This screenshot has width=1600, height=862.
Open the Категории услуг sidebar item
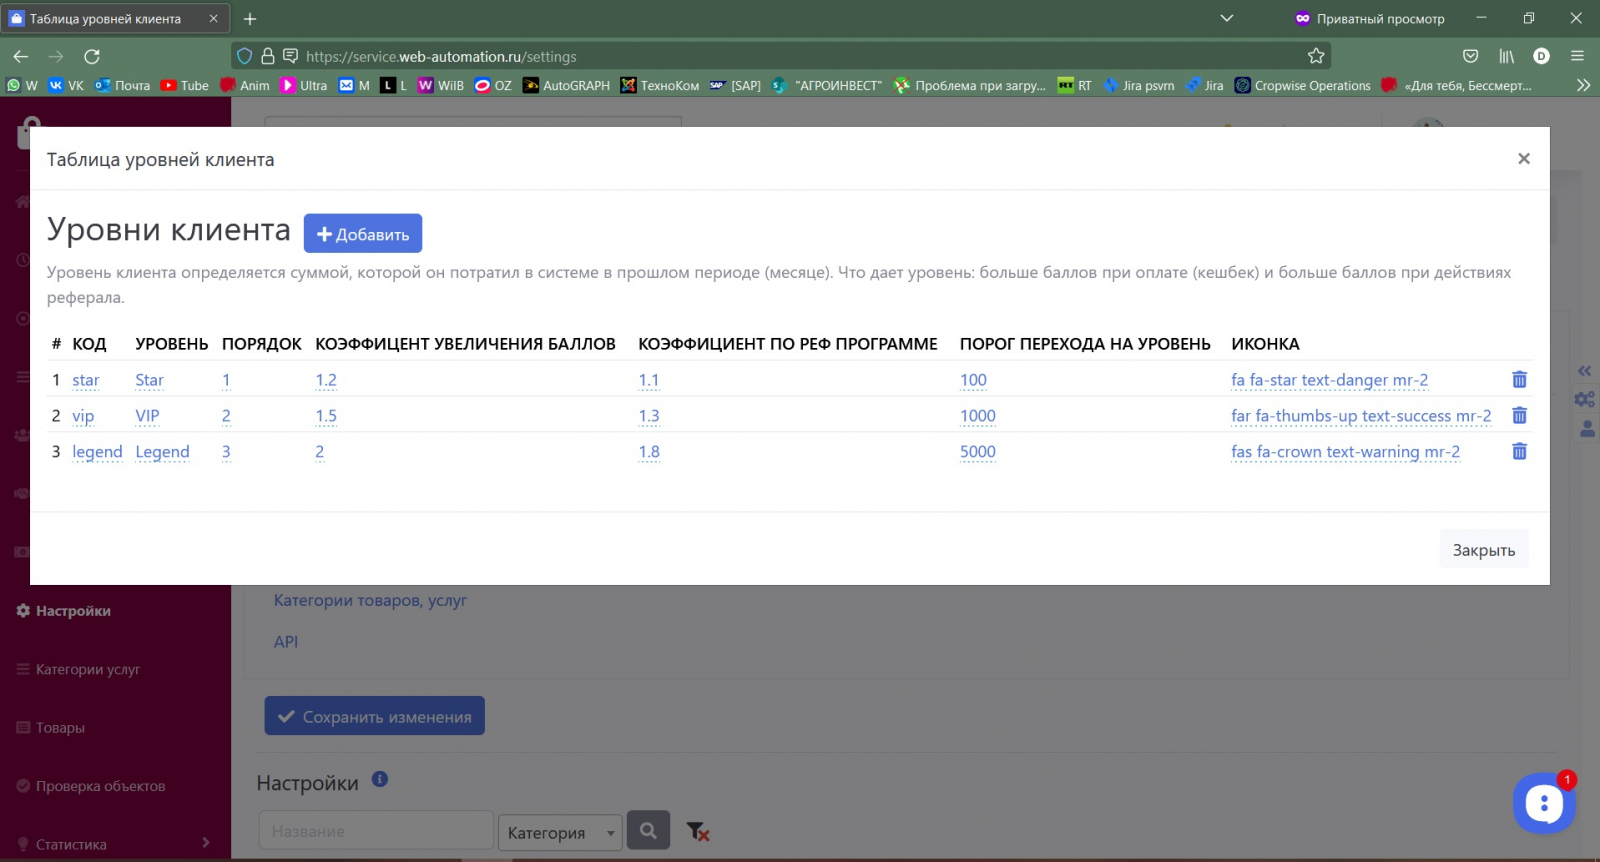78,669
